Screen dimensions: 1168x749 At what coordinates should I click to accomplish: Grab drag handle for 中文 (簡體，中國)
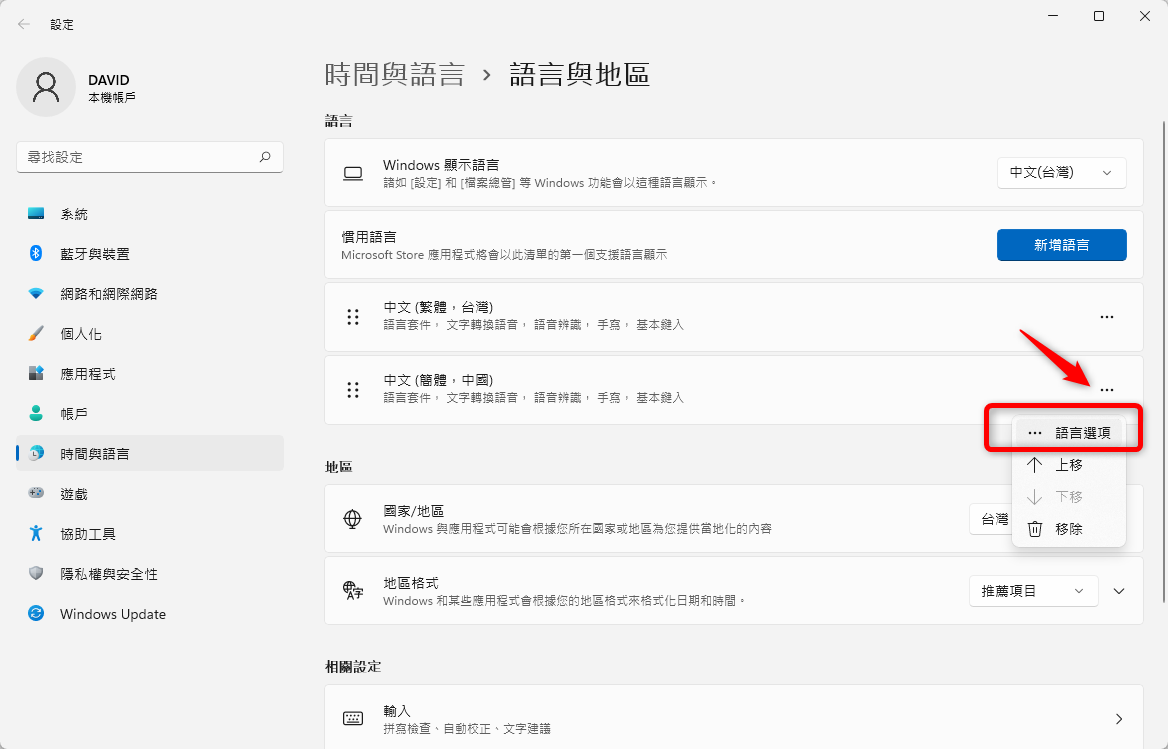(353, 390)
